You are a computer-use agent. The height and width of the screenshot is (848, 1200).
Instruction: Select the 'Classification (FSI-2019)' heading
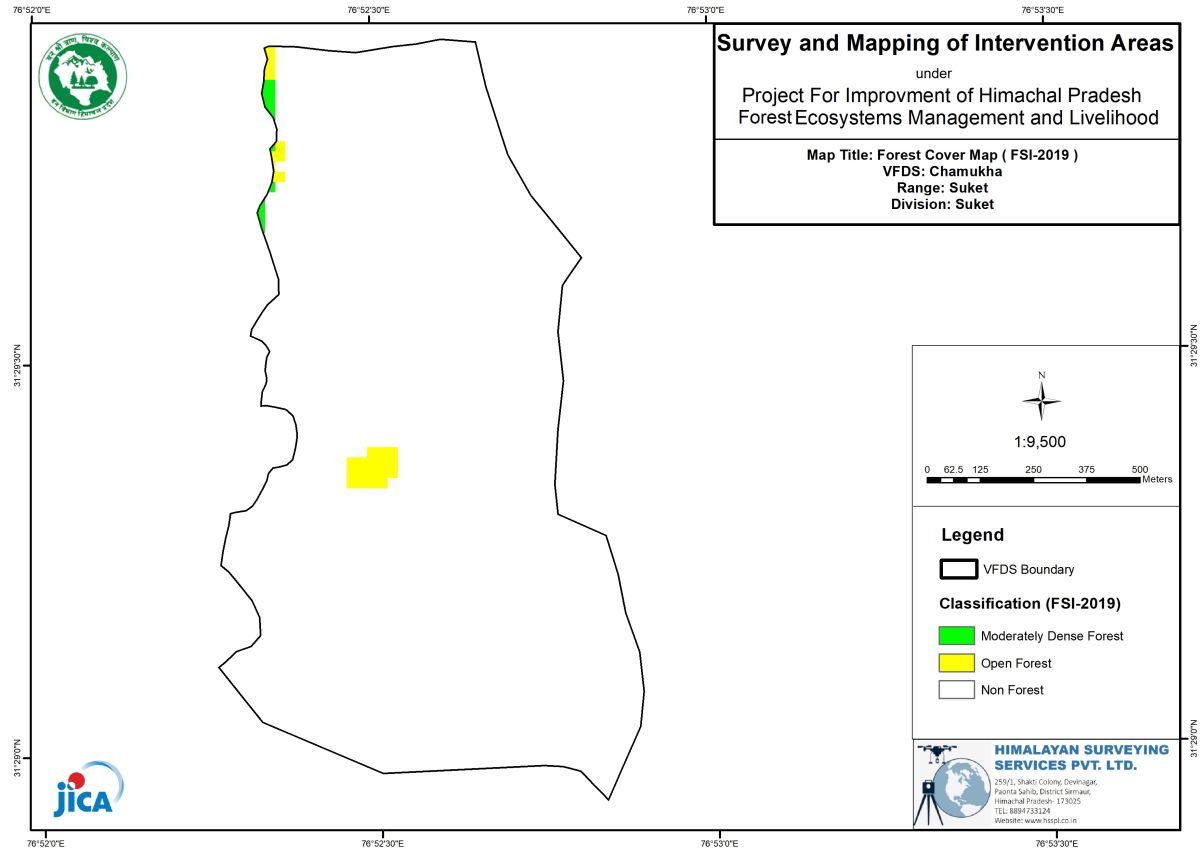[x=1029, y=604]
